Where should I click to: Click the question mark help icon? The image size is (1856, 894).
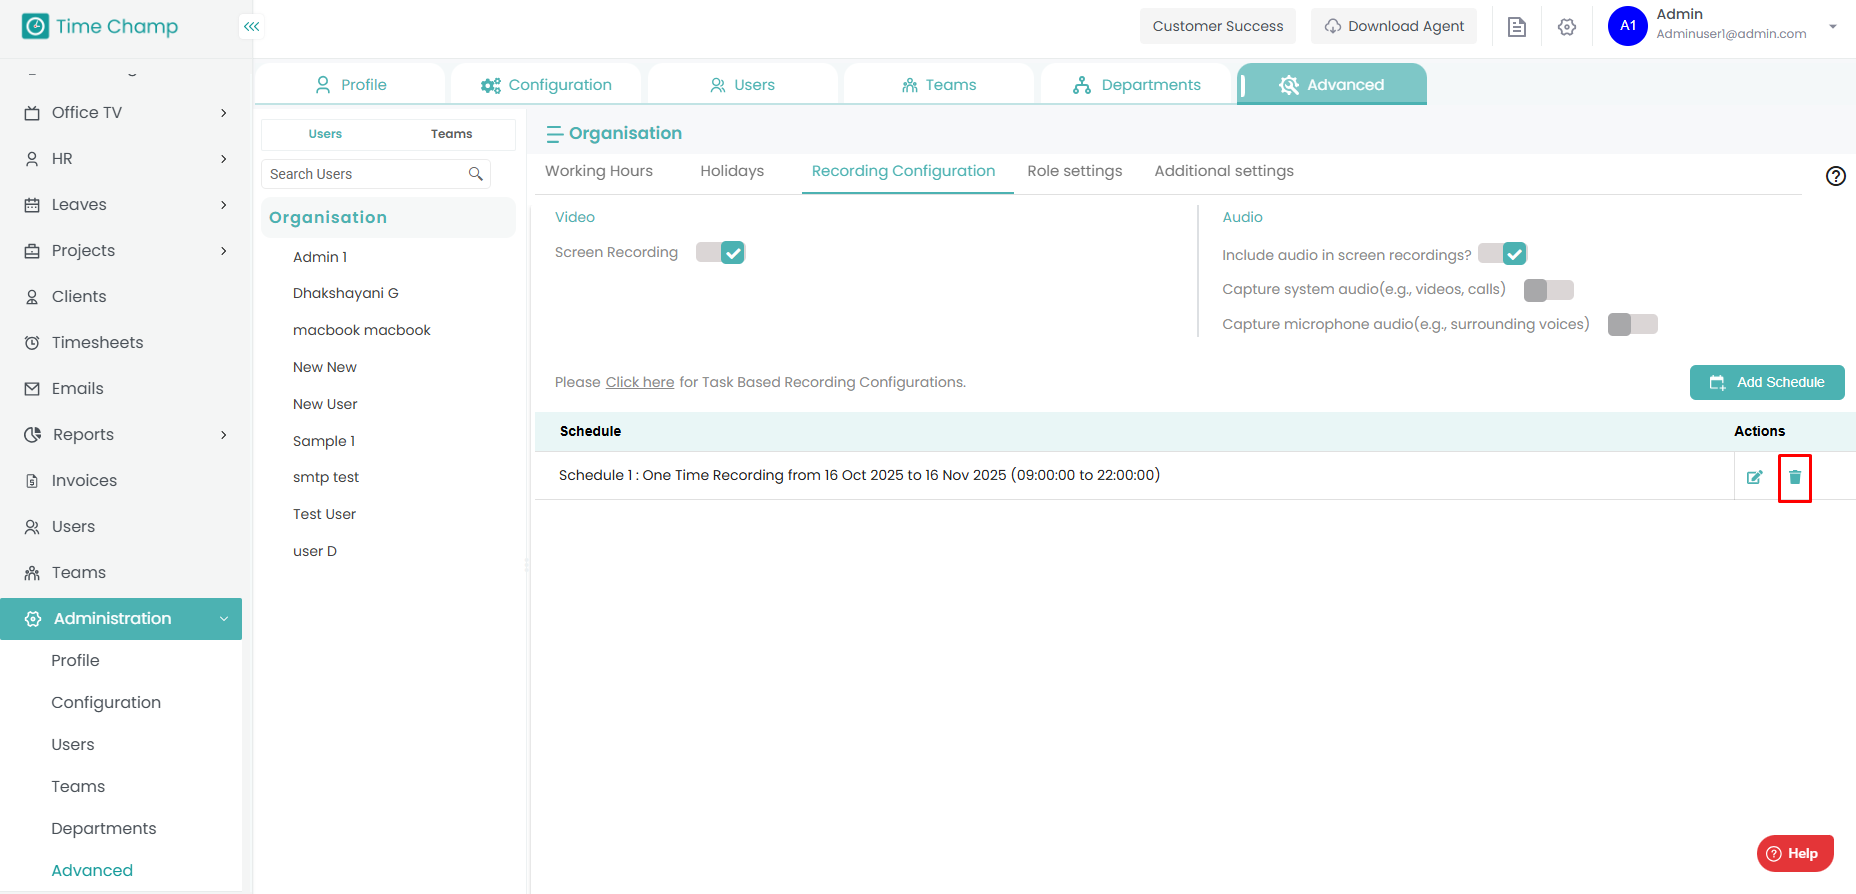pos(1835,176)
